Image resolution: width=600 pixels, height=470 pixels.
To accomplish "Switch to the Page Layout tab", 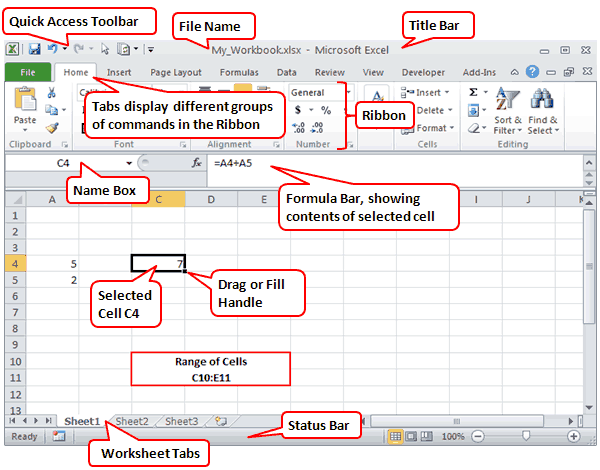I will click(176, 72).
